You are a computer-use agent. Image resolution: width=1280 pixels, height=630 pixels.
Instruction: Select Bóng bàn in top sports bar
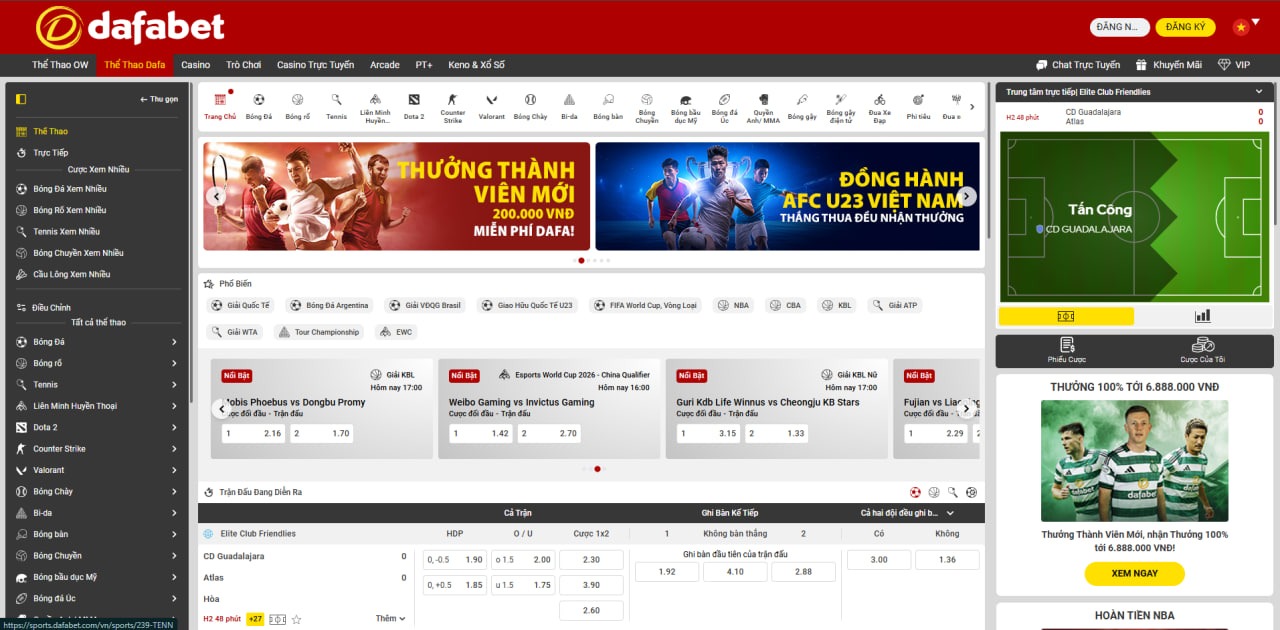(608, 106)
